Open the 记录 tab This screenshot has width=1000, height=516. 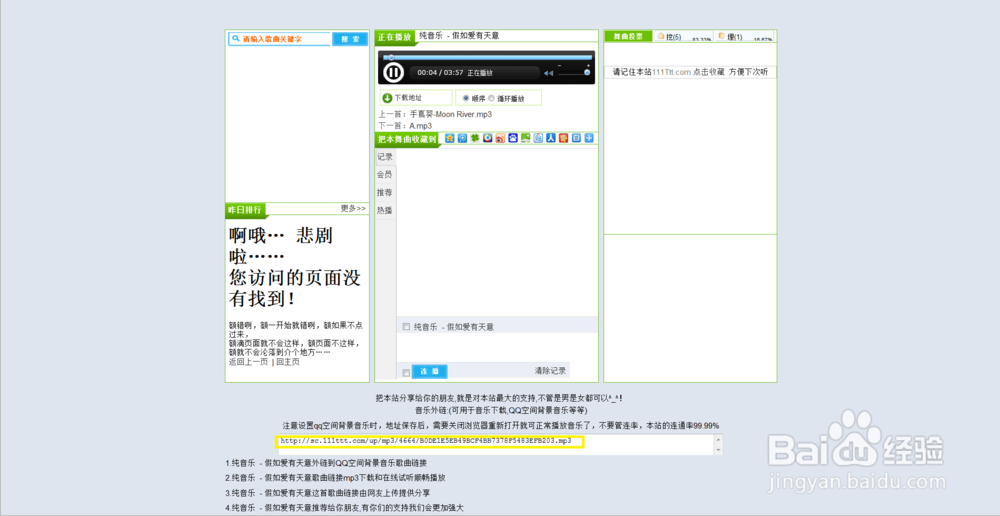point(385,157)
